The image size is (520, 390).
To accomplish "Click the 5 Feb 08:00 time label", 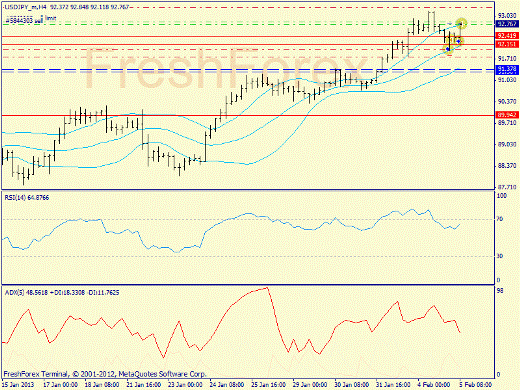I will tap(476, 385).
